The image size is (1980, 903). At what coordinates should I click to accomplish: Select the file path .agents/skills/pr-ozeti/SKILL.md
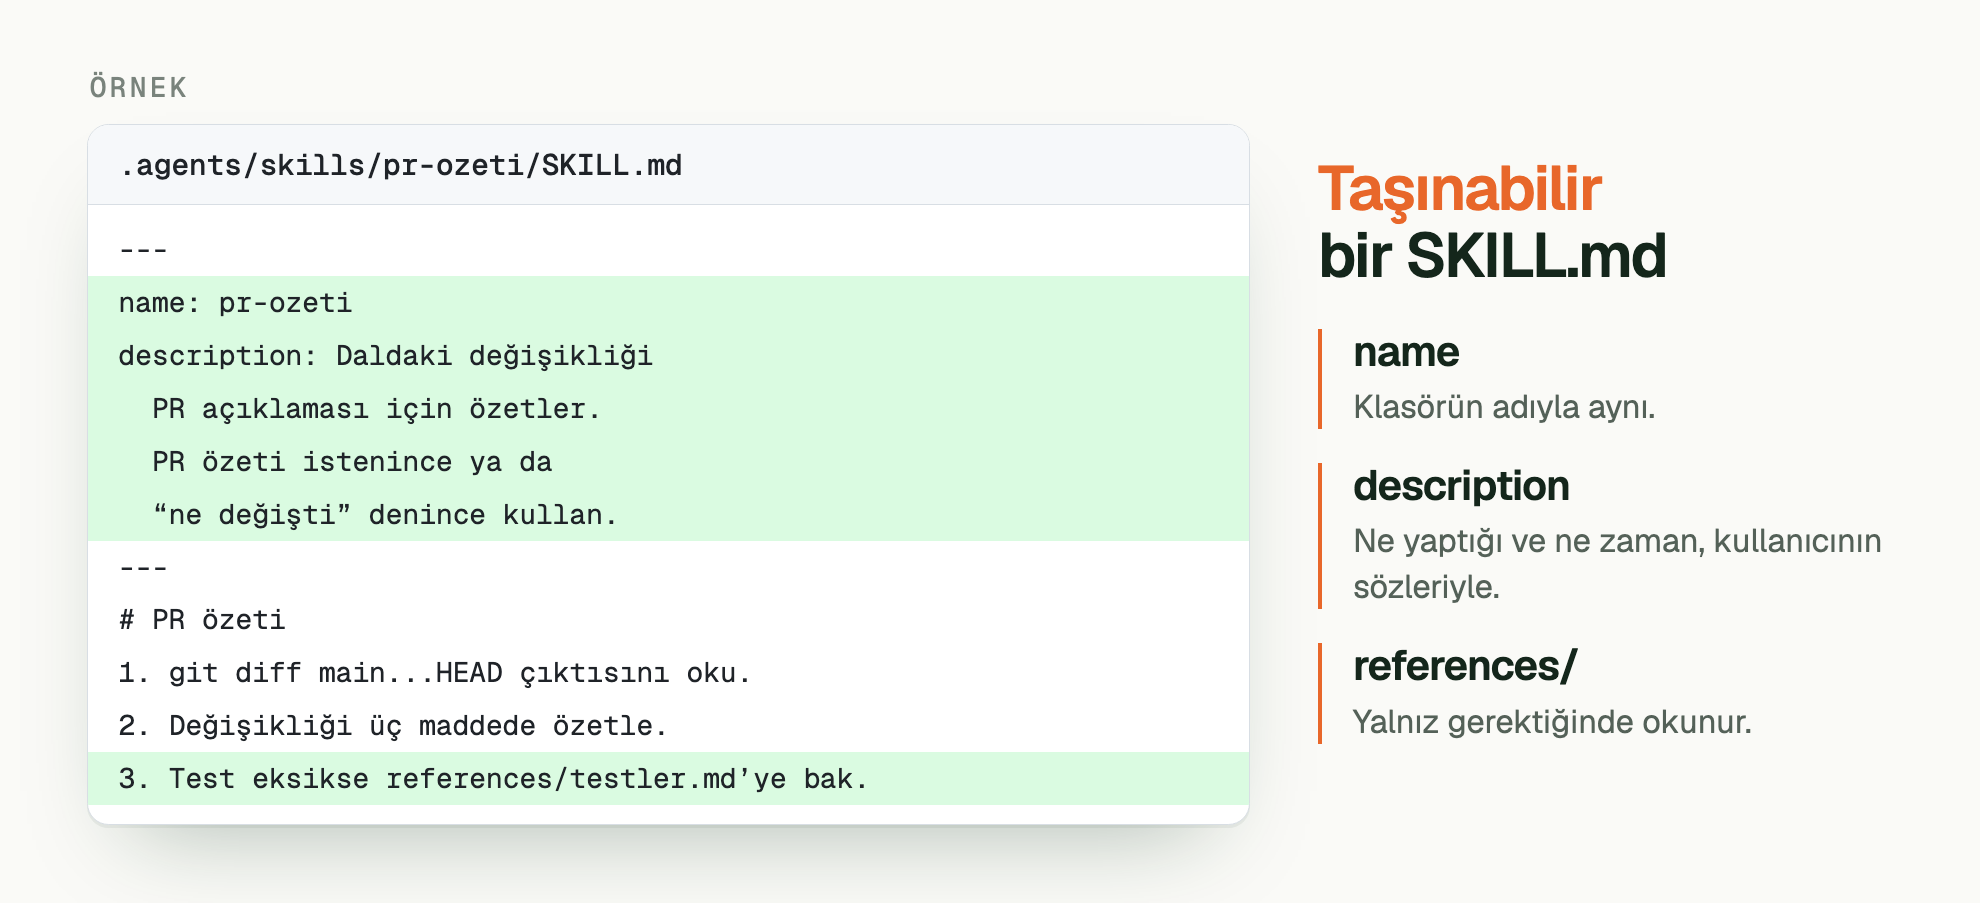pos(400,165)
